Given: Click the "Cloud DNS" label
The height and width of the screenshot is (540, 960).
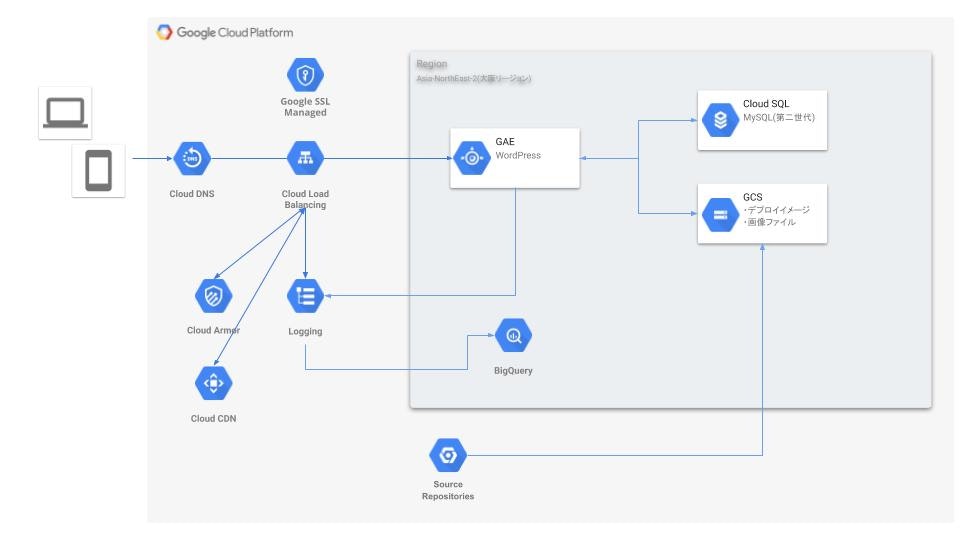Looking at the screenshot, I should pyautogui.click(x=192, y=193).
